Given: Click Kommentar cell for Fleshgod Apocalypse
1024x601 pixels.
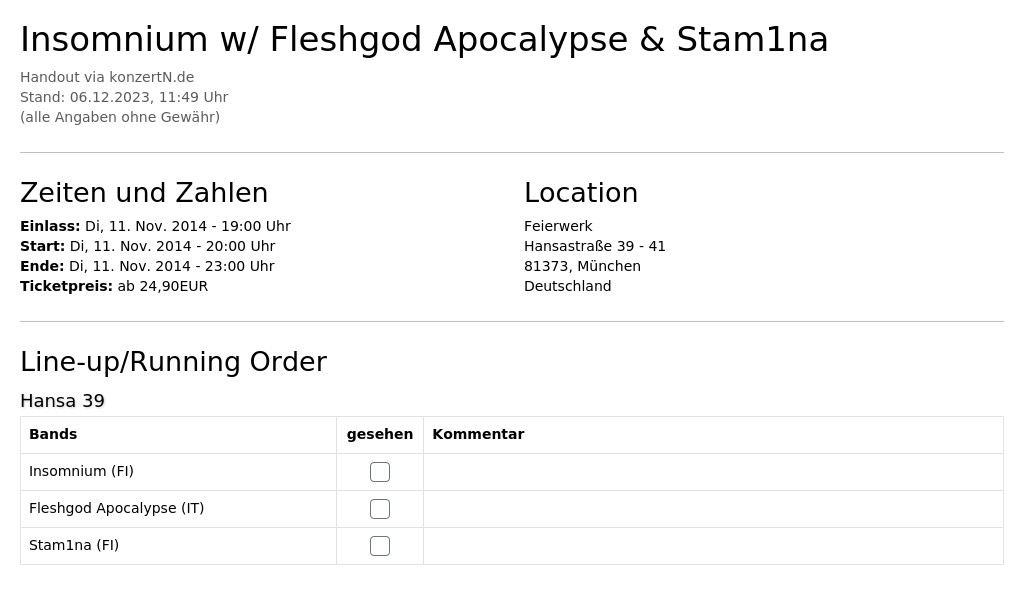Looking at the screenshot, I should click(713, 509).
